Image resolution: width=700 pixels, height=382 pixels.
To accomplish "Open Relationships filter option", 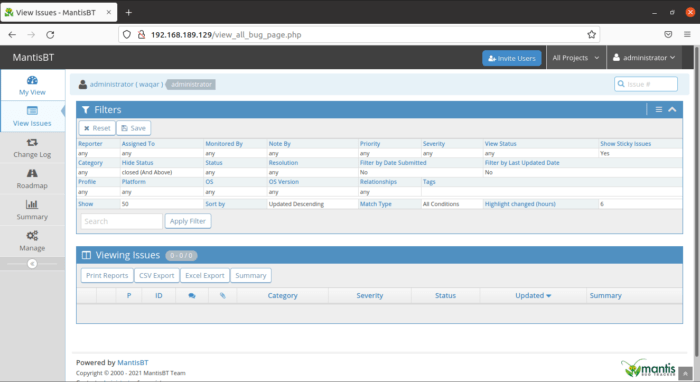I will (378, 182).
